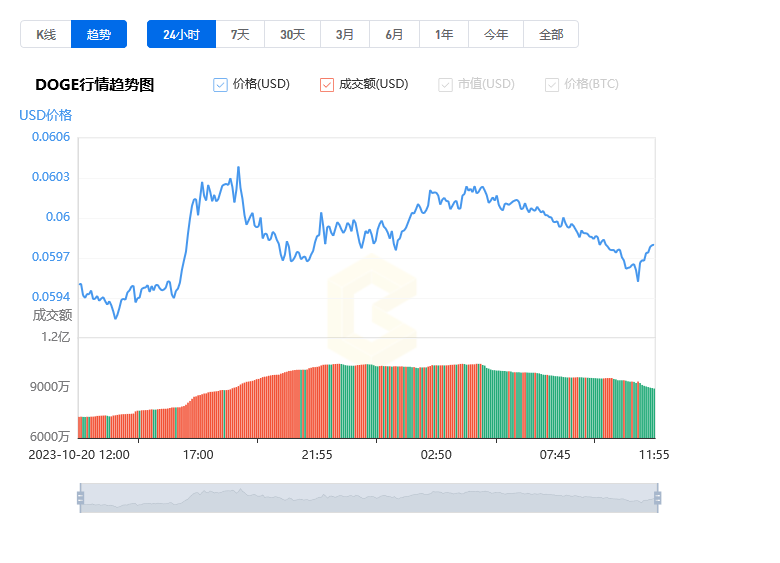Click the middle of the range slider track
The width and height of the screenshot is (780, 563).
(x=368, y=497)
